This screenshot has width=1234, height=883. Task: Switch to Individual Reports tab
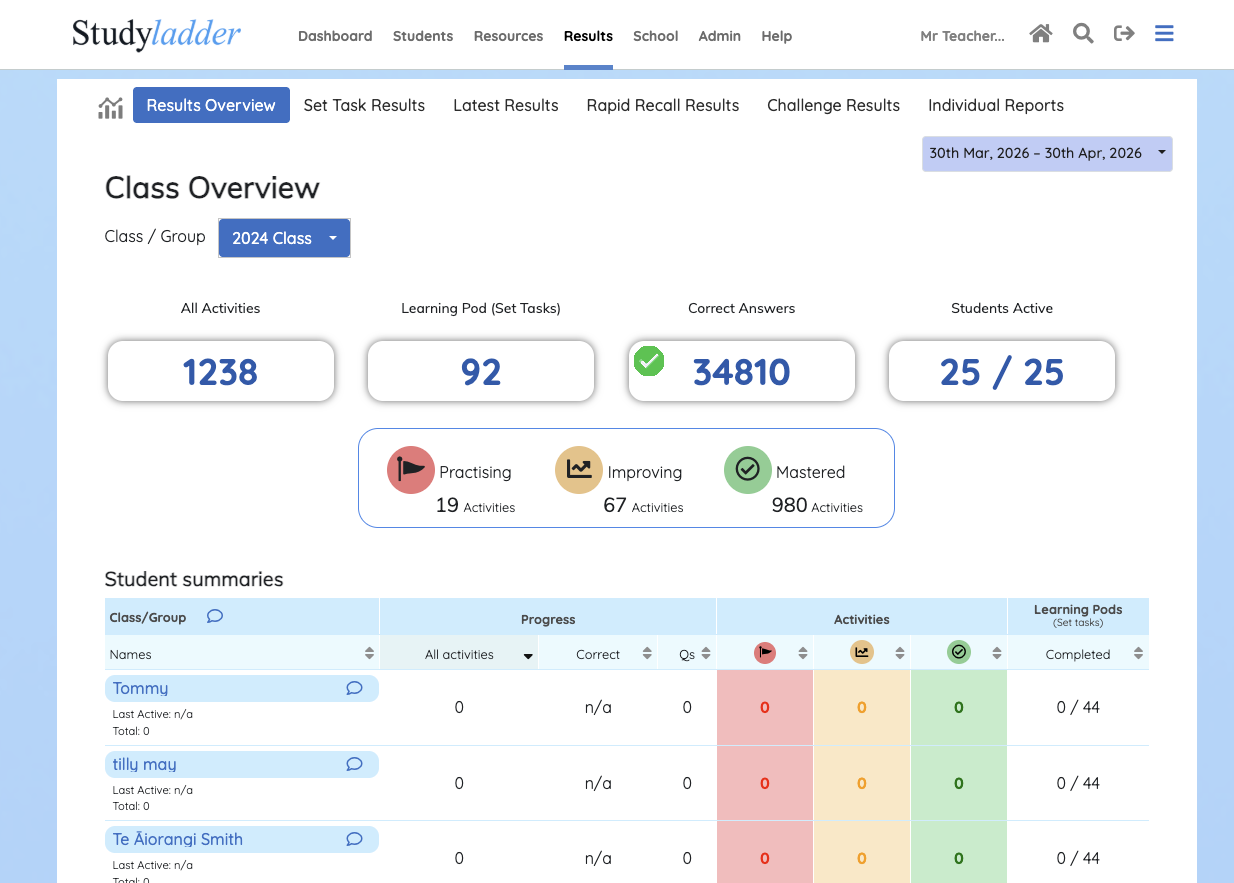point(996,105)
